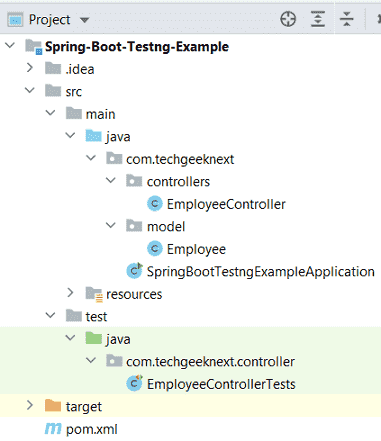Select the com.techgeeknext.controller package label

(x=210, y=362)
